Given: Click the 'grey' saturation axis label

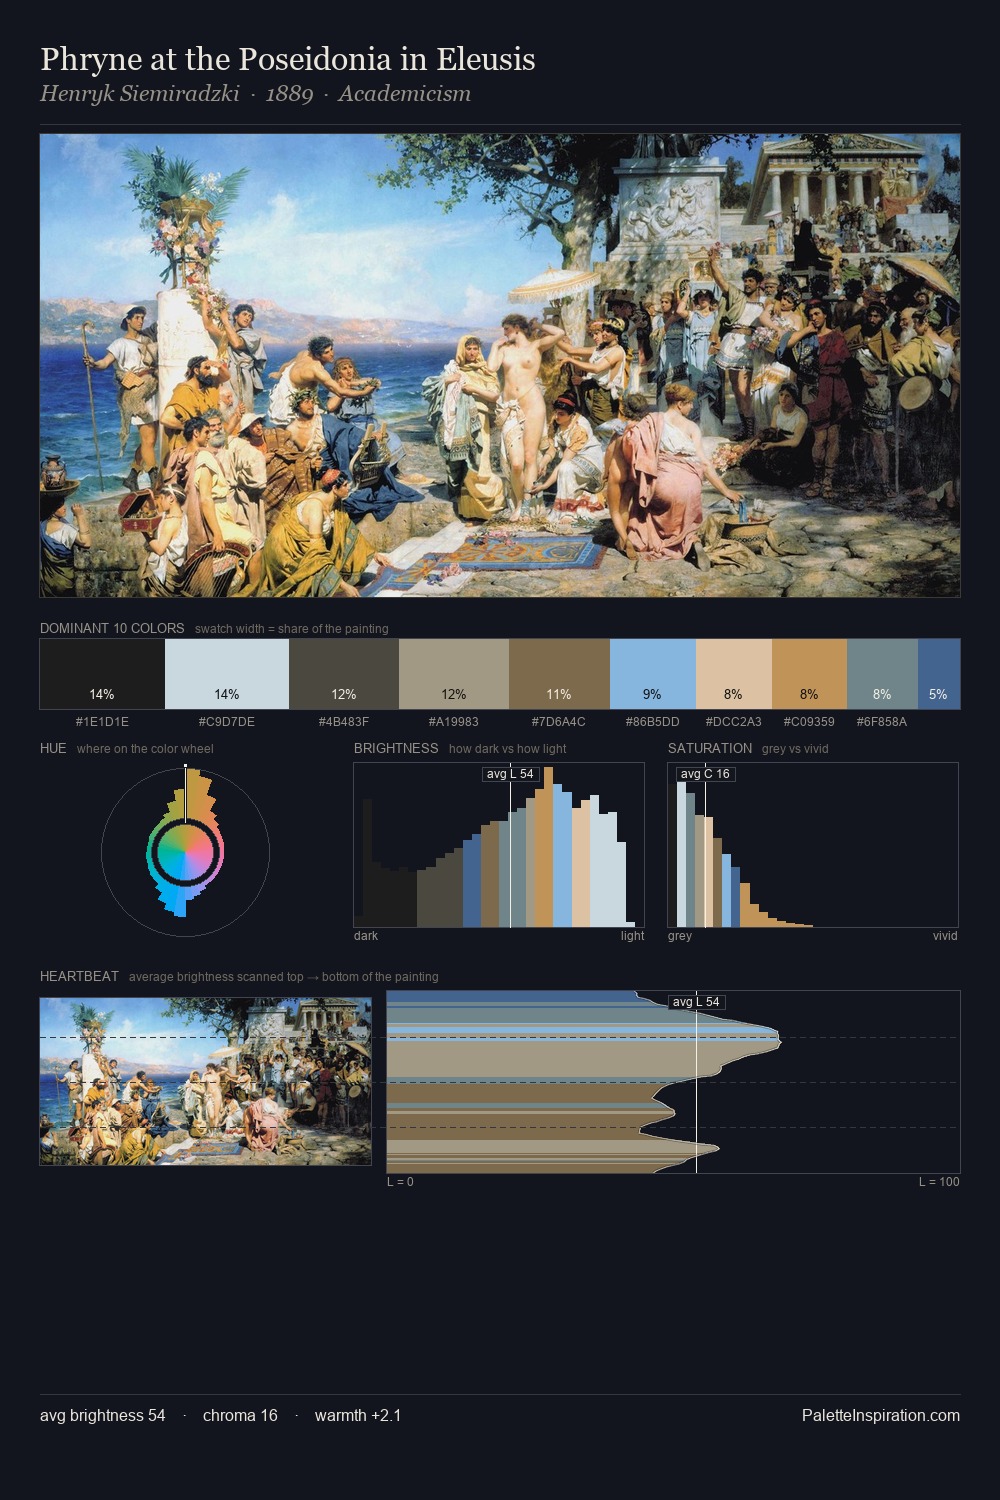Looking at the screenshot, I should coord(680,936).
